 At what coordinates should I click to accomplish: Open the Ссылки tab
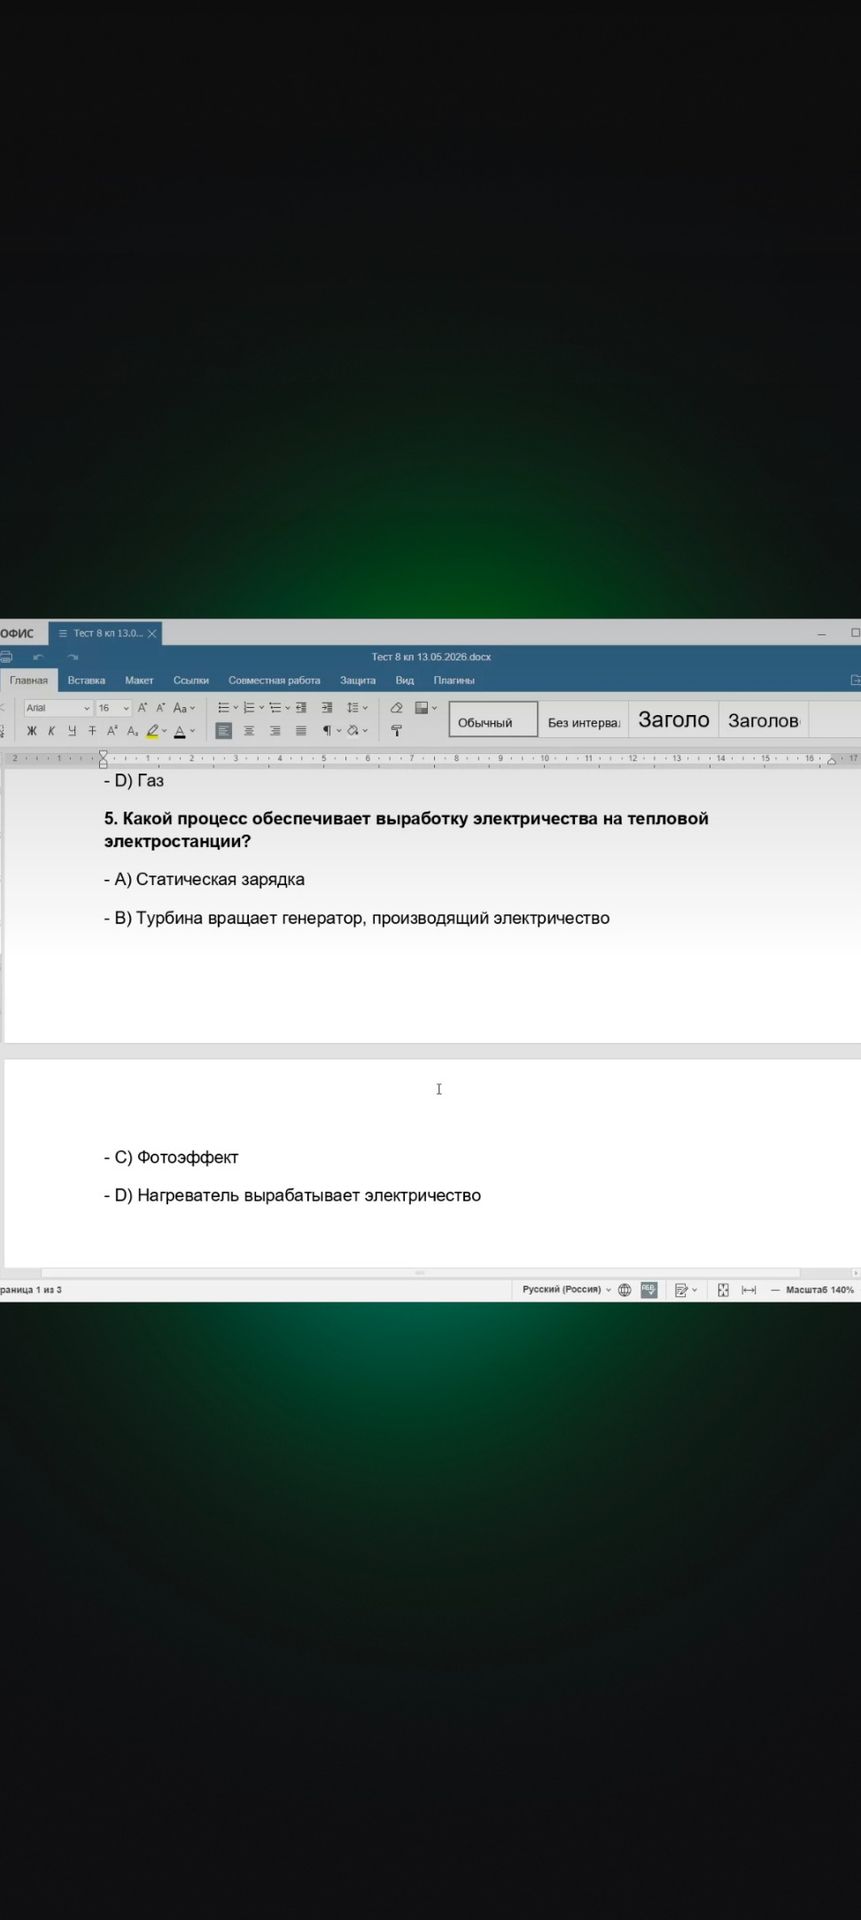coord(191,680)
